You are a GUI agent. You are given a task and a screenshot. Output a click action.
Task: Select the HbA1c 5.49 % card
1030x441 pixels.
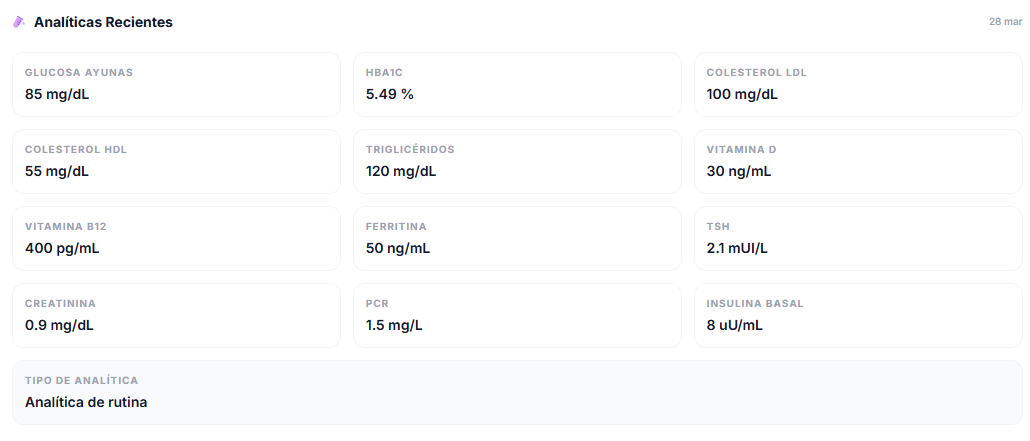[517, 85]
